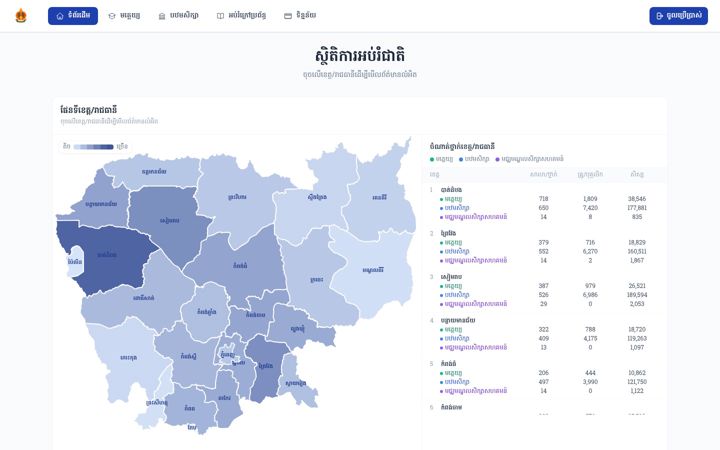The height and width of the screenshot is (450, 720).
Task: Select Preah Sihanouk province on the map
Action: tap(157, 403)
